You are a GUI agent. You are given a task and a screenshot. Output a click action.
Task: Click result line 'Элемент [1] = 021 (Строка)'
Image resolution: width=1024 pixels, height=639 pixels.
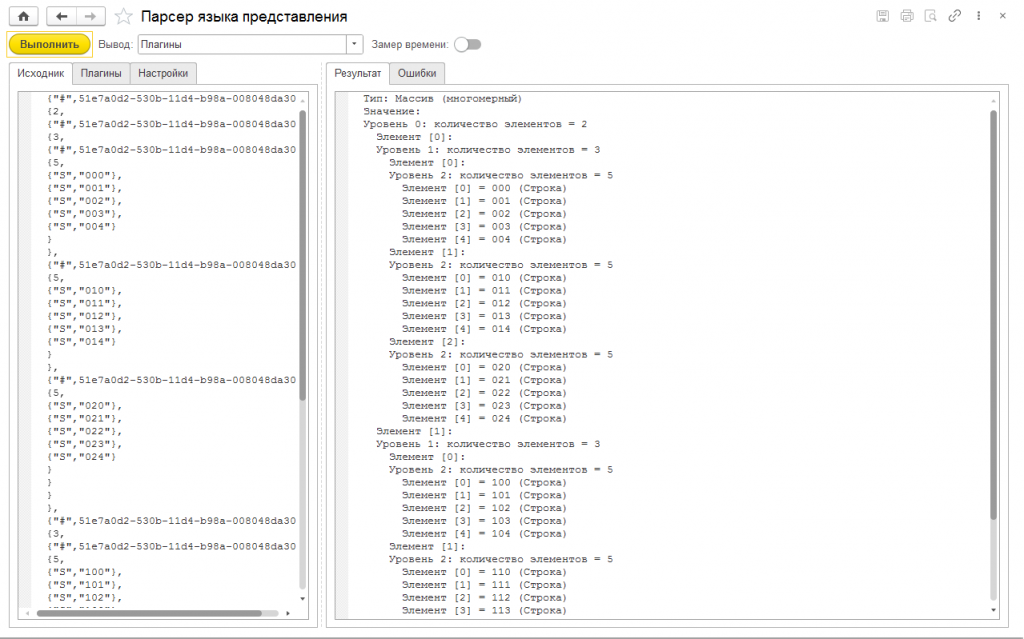pyautogui.click(x=484, y=380)
